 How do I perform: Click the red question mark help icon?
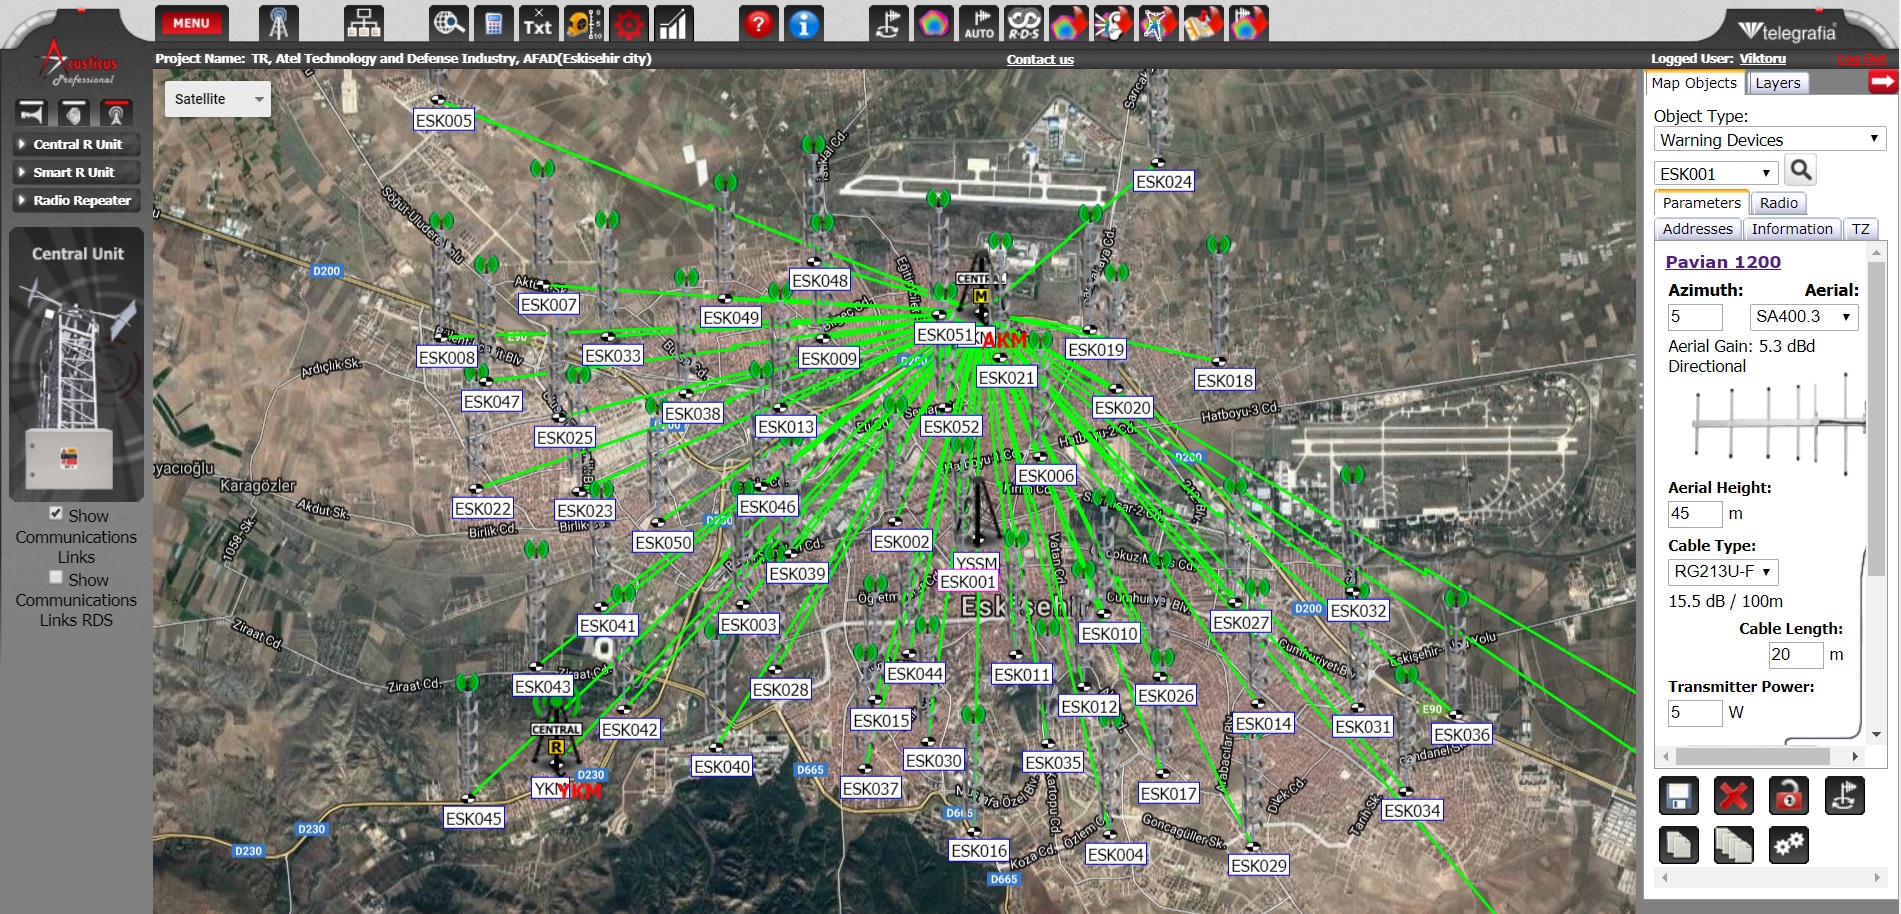tap(759, 24)
